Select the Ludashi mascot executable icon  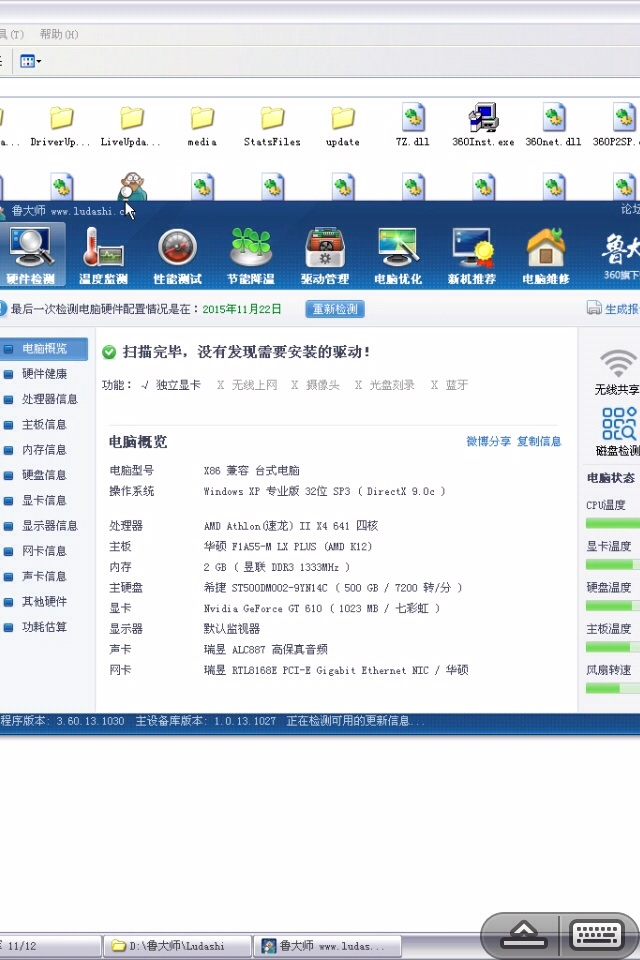pos(132,186)
